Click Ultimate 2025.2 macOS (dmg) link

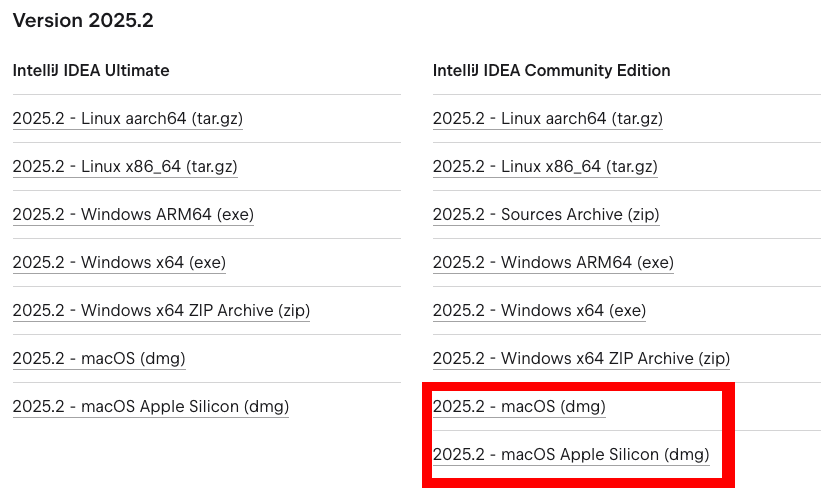click(x=99, y=358)
